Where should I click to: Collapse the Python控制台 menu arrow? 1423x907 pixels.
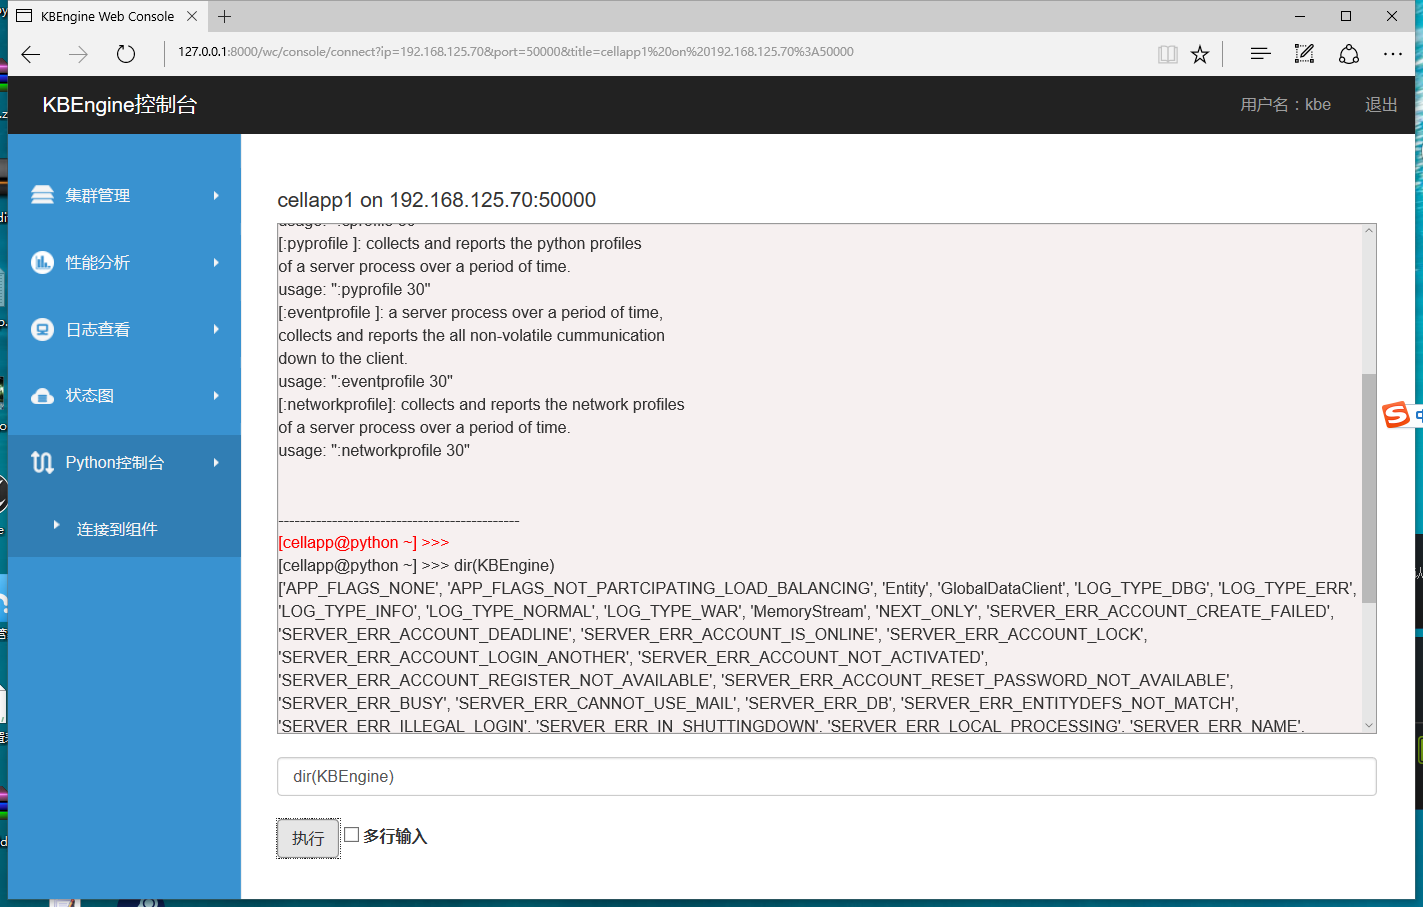[x=216, y=462]
